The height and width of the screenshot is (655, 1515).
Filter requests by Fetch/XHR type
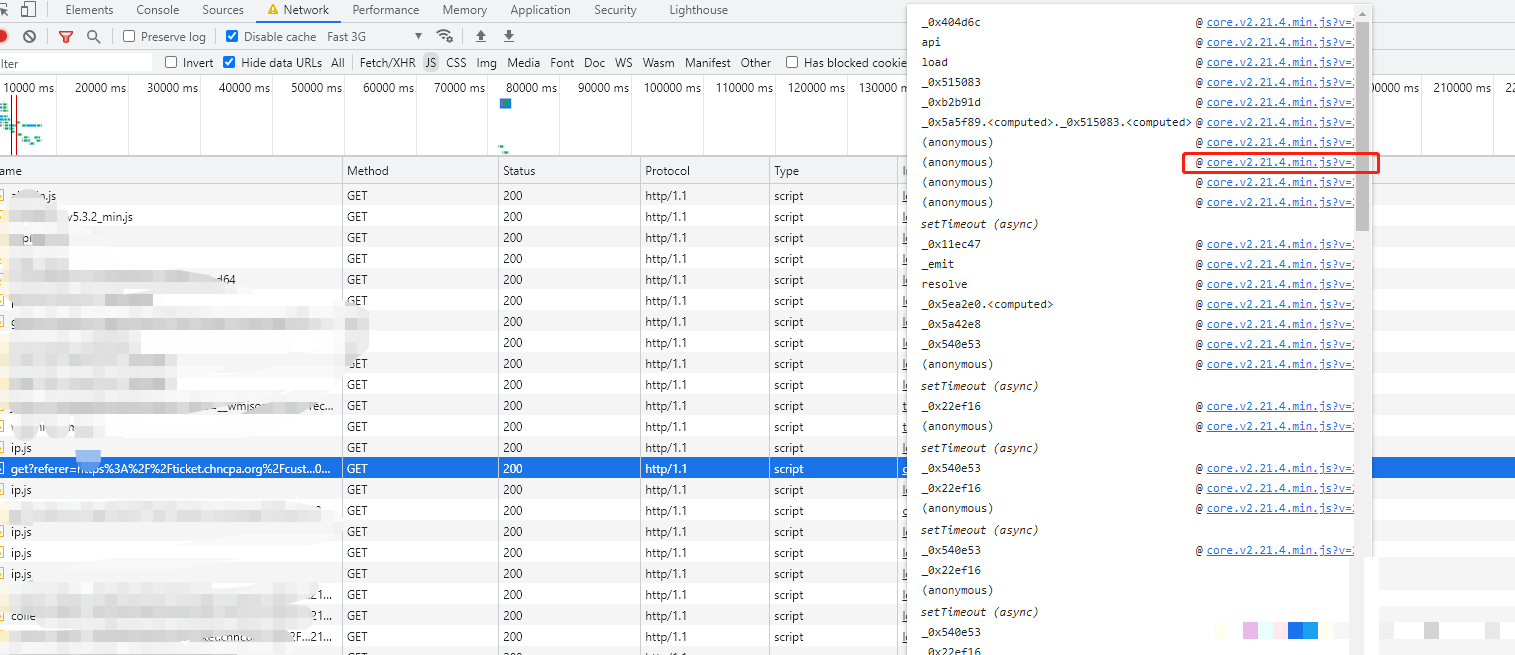(387, 62)
